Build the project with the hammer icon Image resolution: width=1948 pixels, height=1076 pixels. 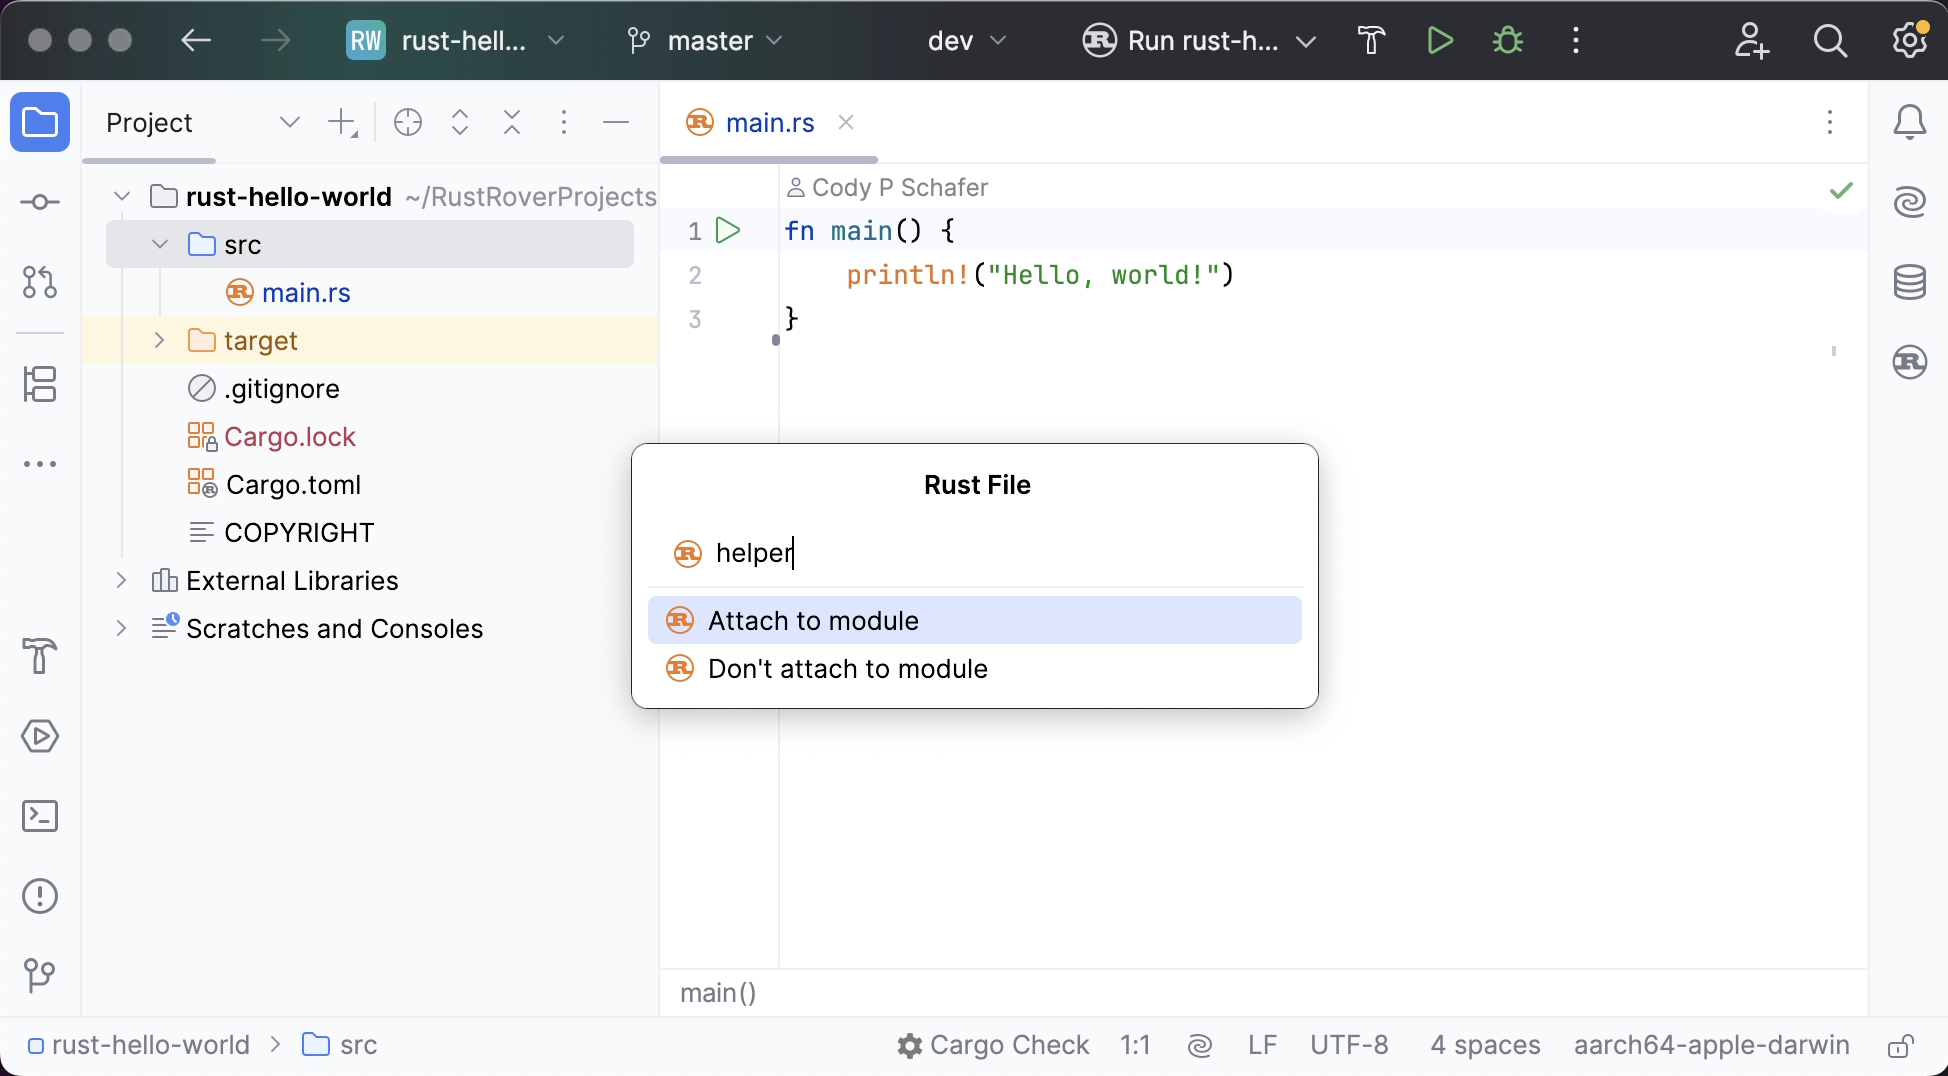(x=1370, y=40)
